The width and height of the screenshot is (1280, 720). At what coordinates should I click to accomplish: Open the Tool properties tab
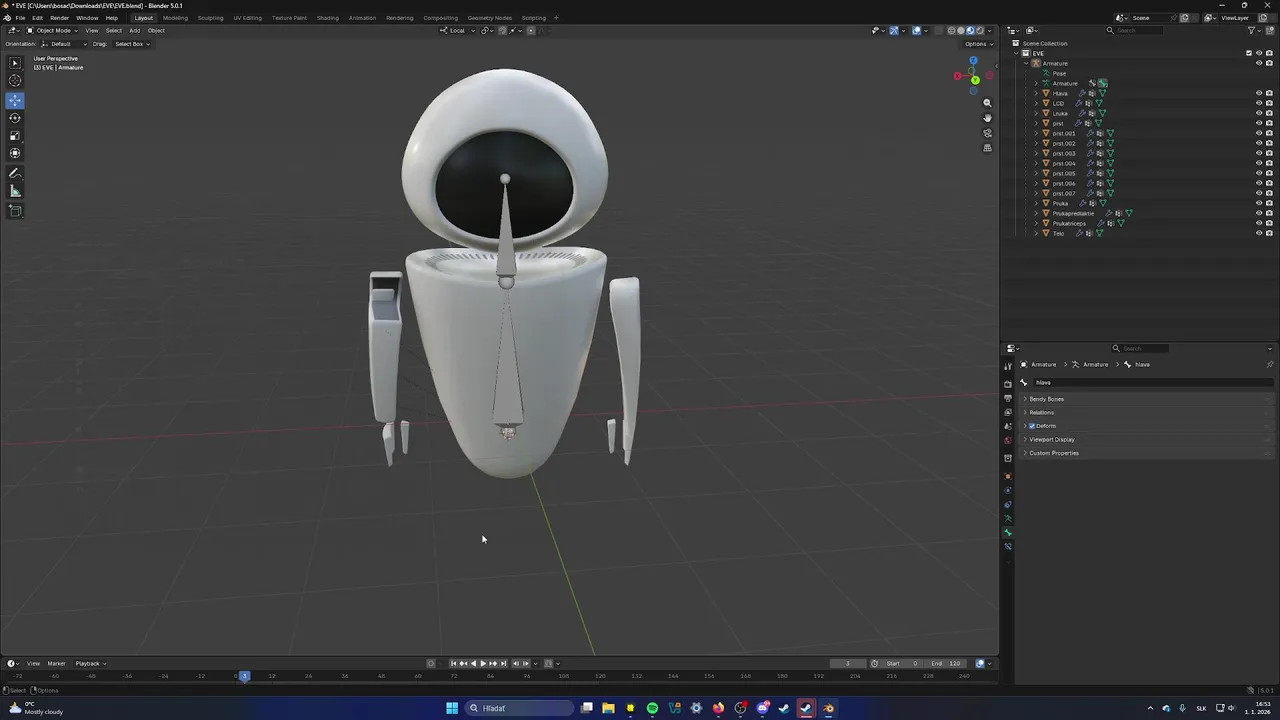pos(1008,366)
